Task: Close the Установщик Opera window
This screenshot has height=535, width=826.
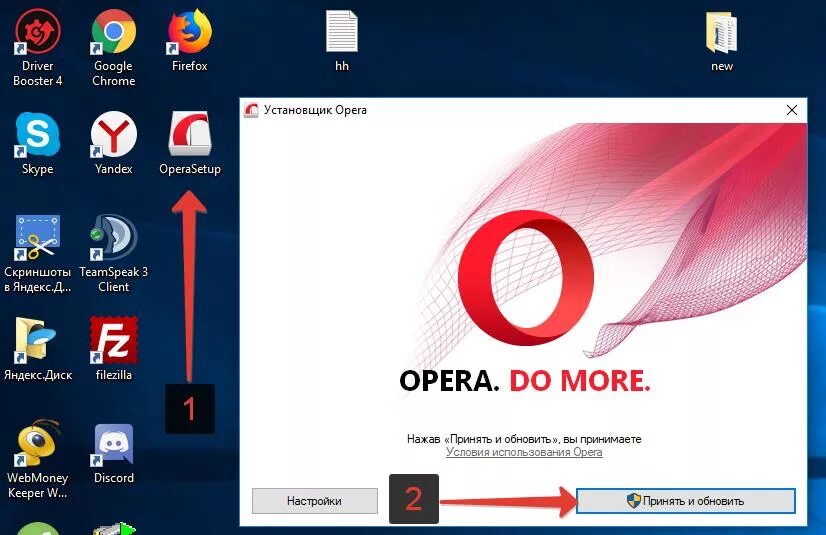Action: click(x=792, y=110)
